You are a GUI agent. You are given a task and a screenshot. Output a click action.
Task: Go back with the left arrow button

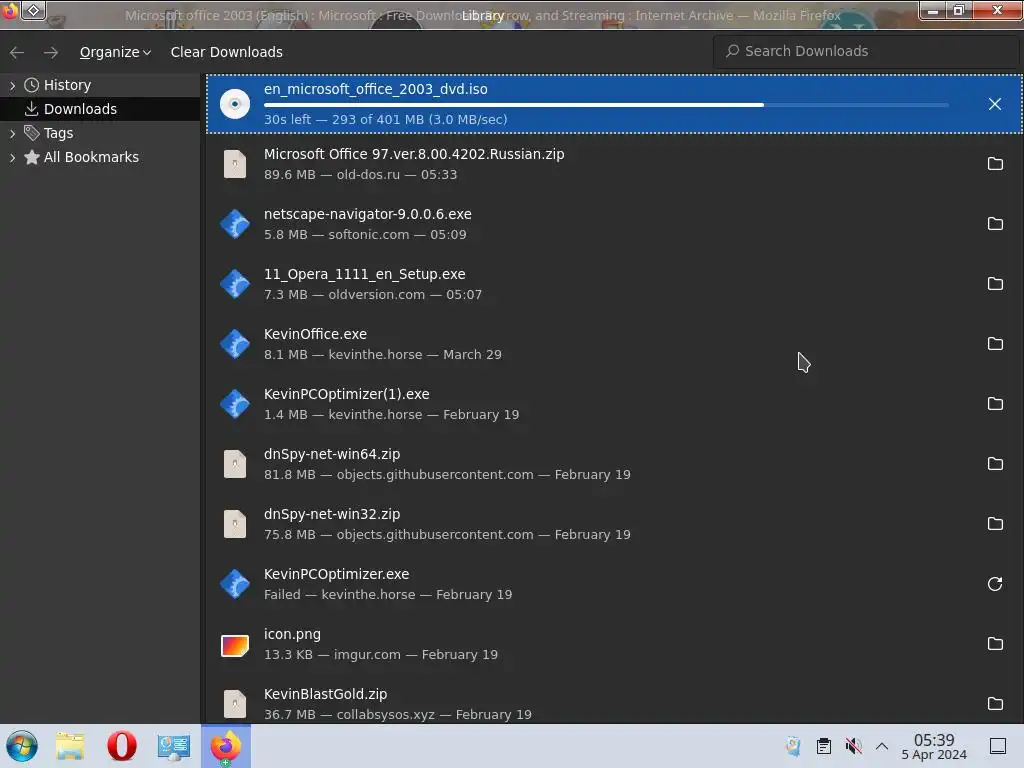(17, 52)
